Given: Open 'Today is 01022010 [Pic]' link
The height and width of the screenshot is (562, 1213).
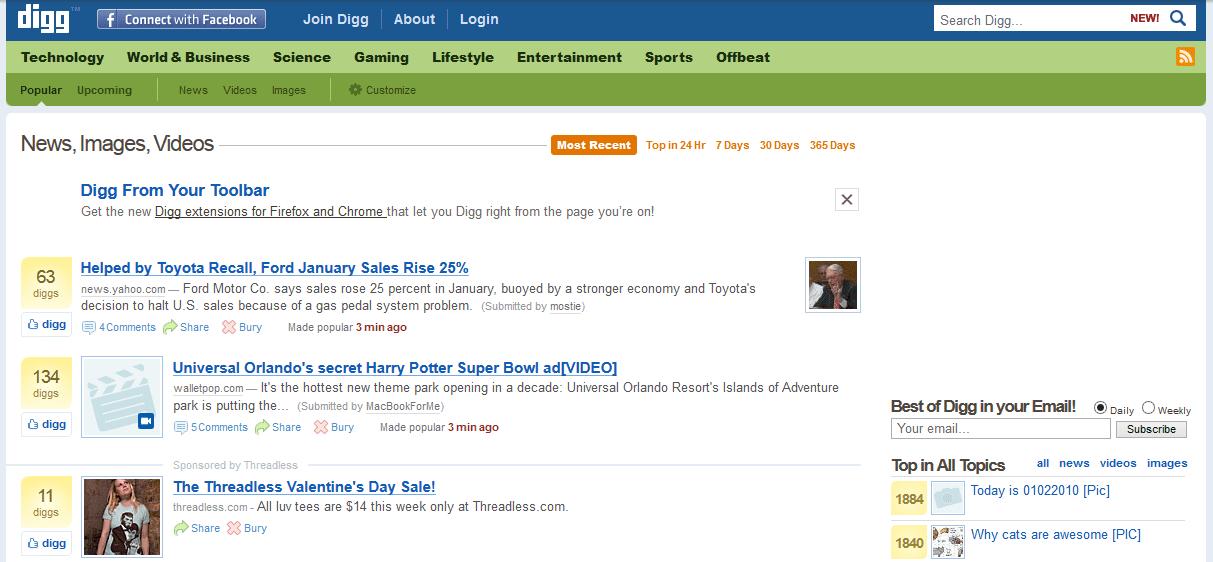Looking at the screenshot, I should tap(1040, 490).
